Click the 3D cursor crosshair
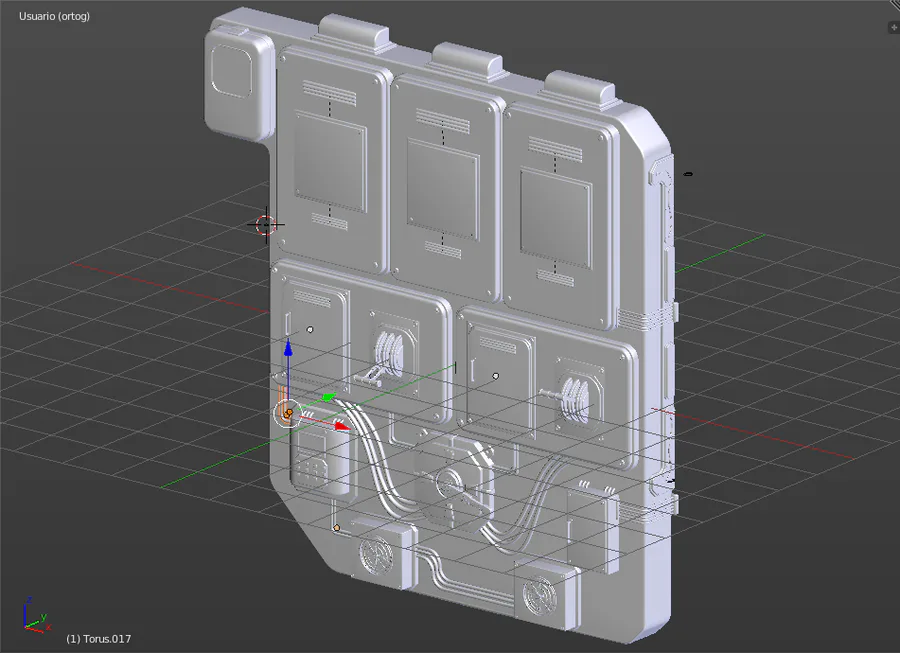Screen dimensions: 900x653 [266, 225]
